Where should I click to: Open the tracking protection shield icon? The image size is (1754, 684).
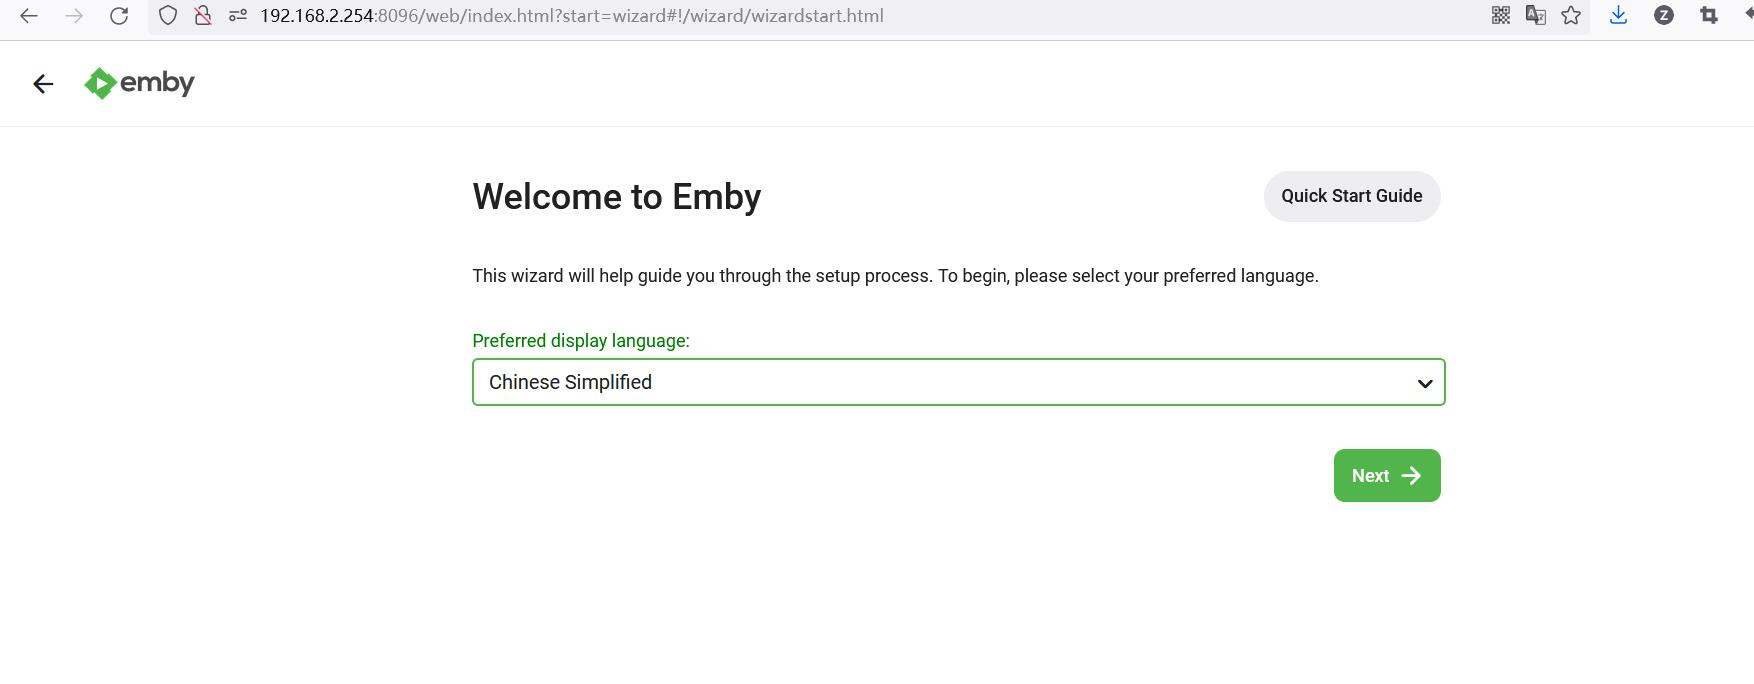click(168, 16)
